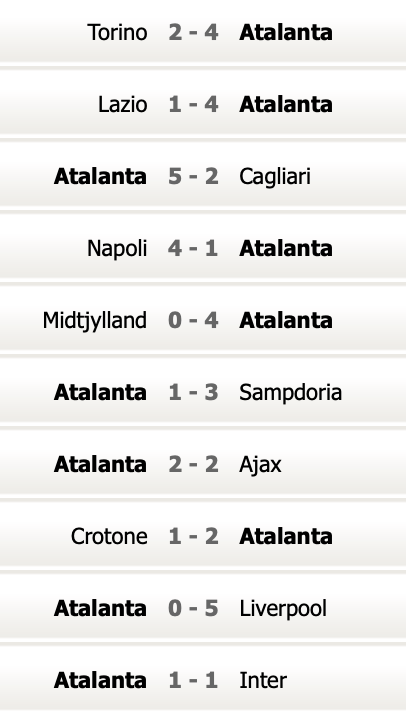Open Inter team page
The image size is (406, 714).
tap(263, 680)
